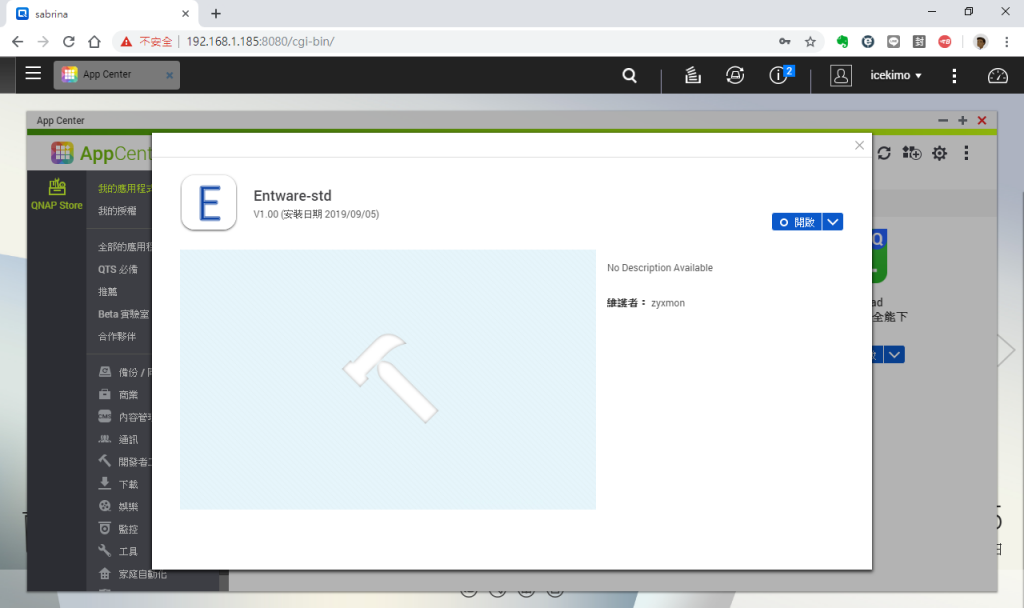Click the Chrome profile avatar
The width and height of the screenshot is (1024, 608).
(x=980, y=42)
